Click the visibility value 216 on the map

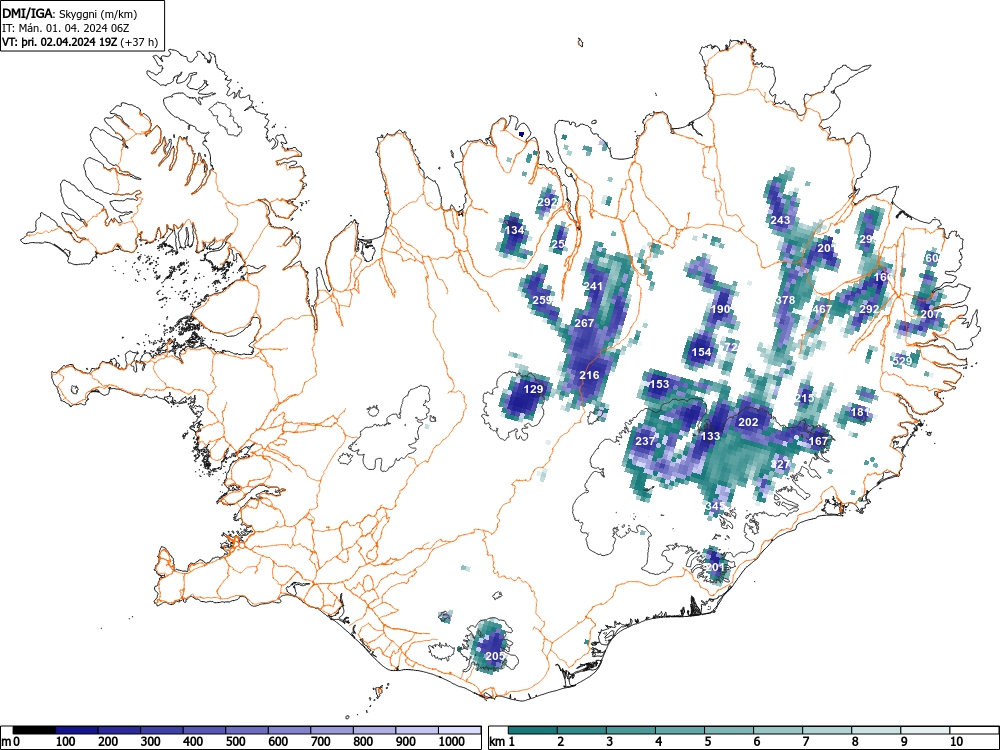(x=589, y=375)
